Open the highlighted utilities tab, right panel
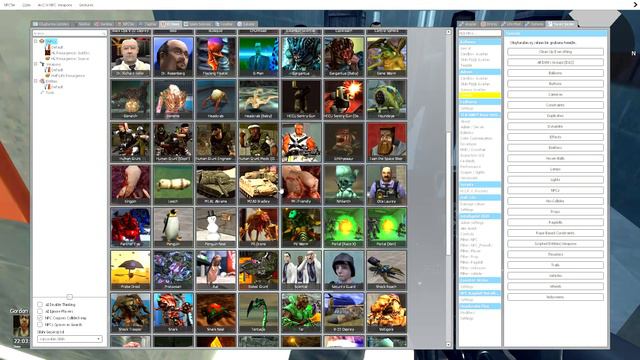 [x=562, y=24]
